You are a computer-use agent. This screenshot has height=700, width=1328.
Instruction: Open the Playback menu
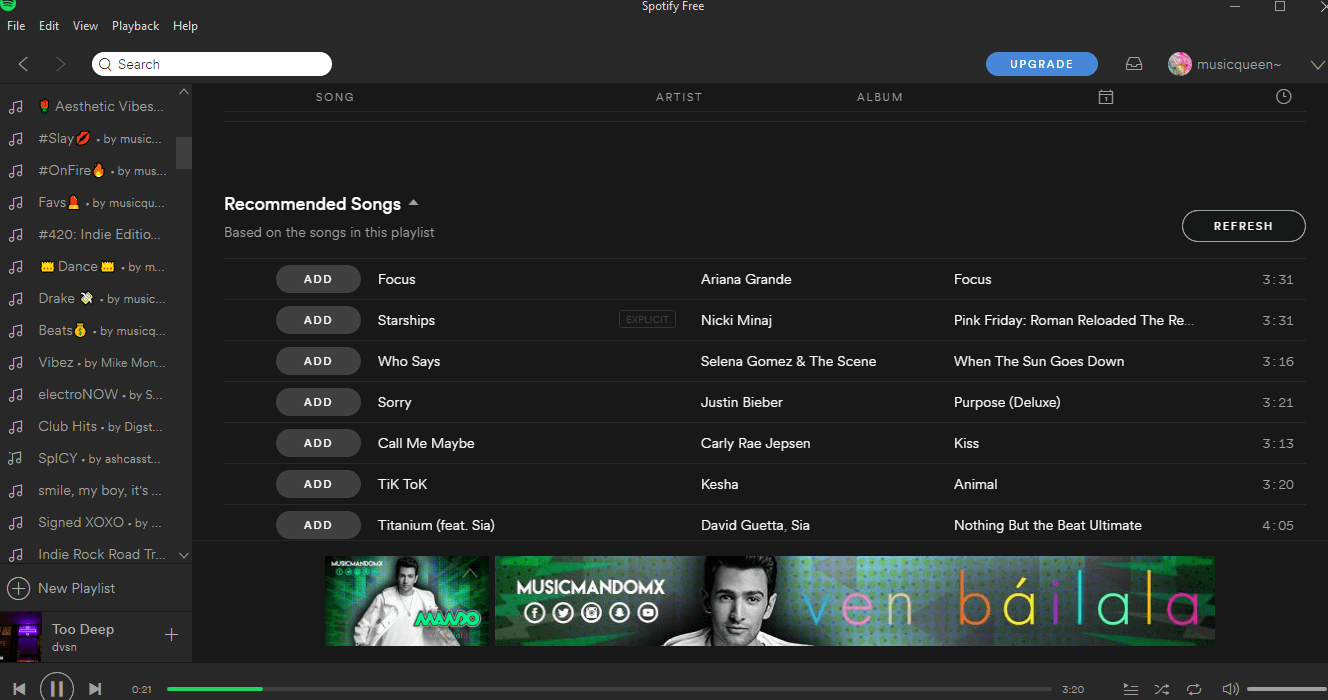[x=136, y=26]
